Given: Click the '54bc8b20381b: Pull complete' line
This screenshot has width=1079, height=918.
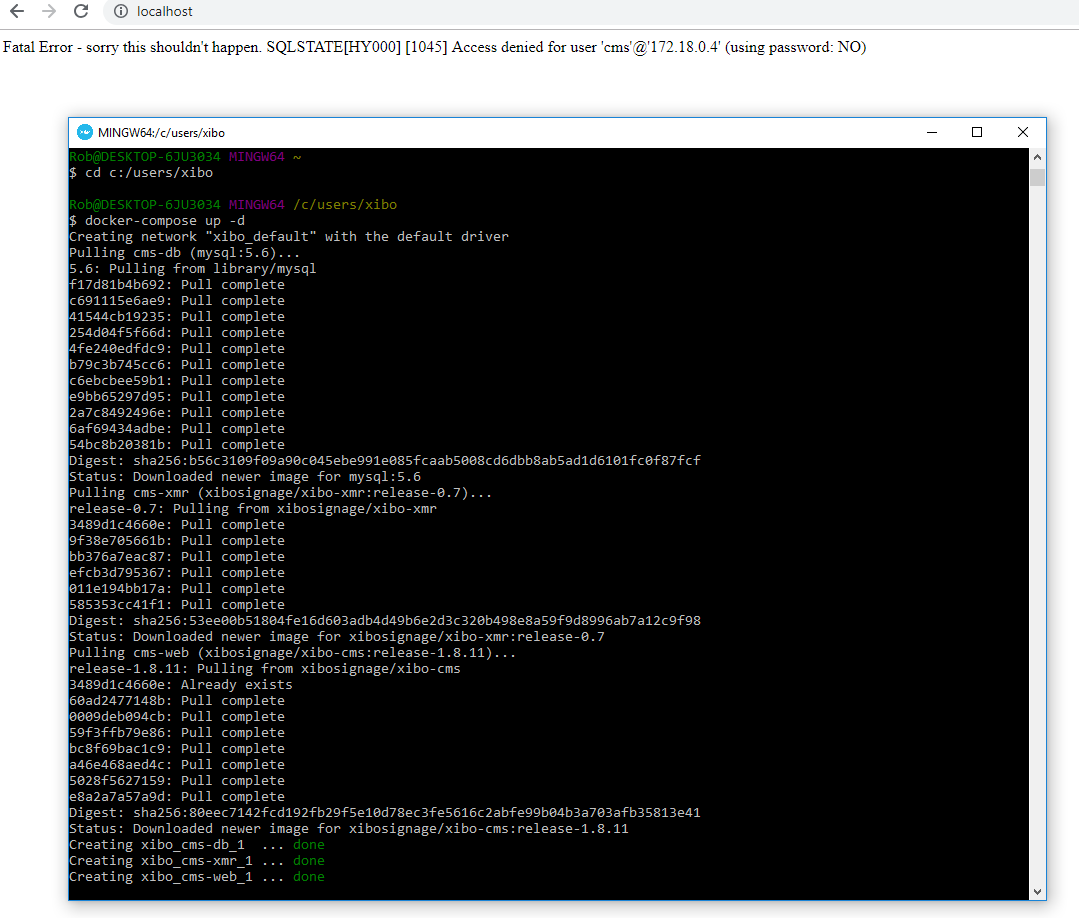Looking at the screenshot, I should [177, 445].
